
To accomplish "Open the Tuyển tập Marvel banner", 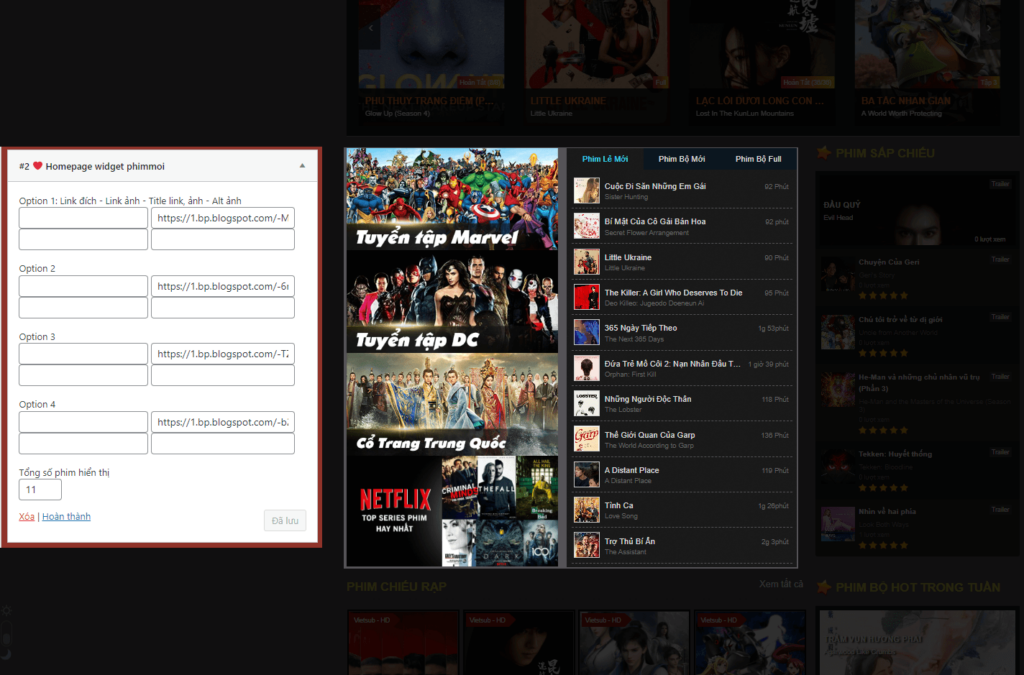I will tap(452, 199).
